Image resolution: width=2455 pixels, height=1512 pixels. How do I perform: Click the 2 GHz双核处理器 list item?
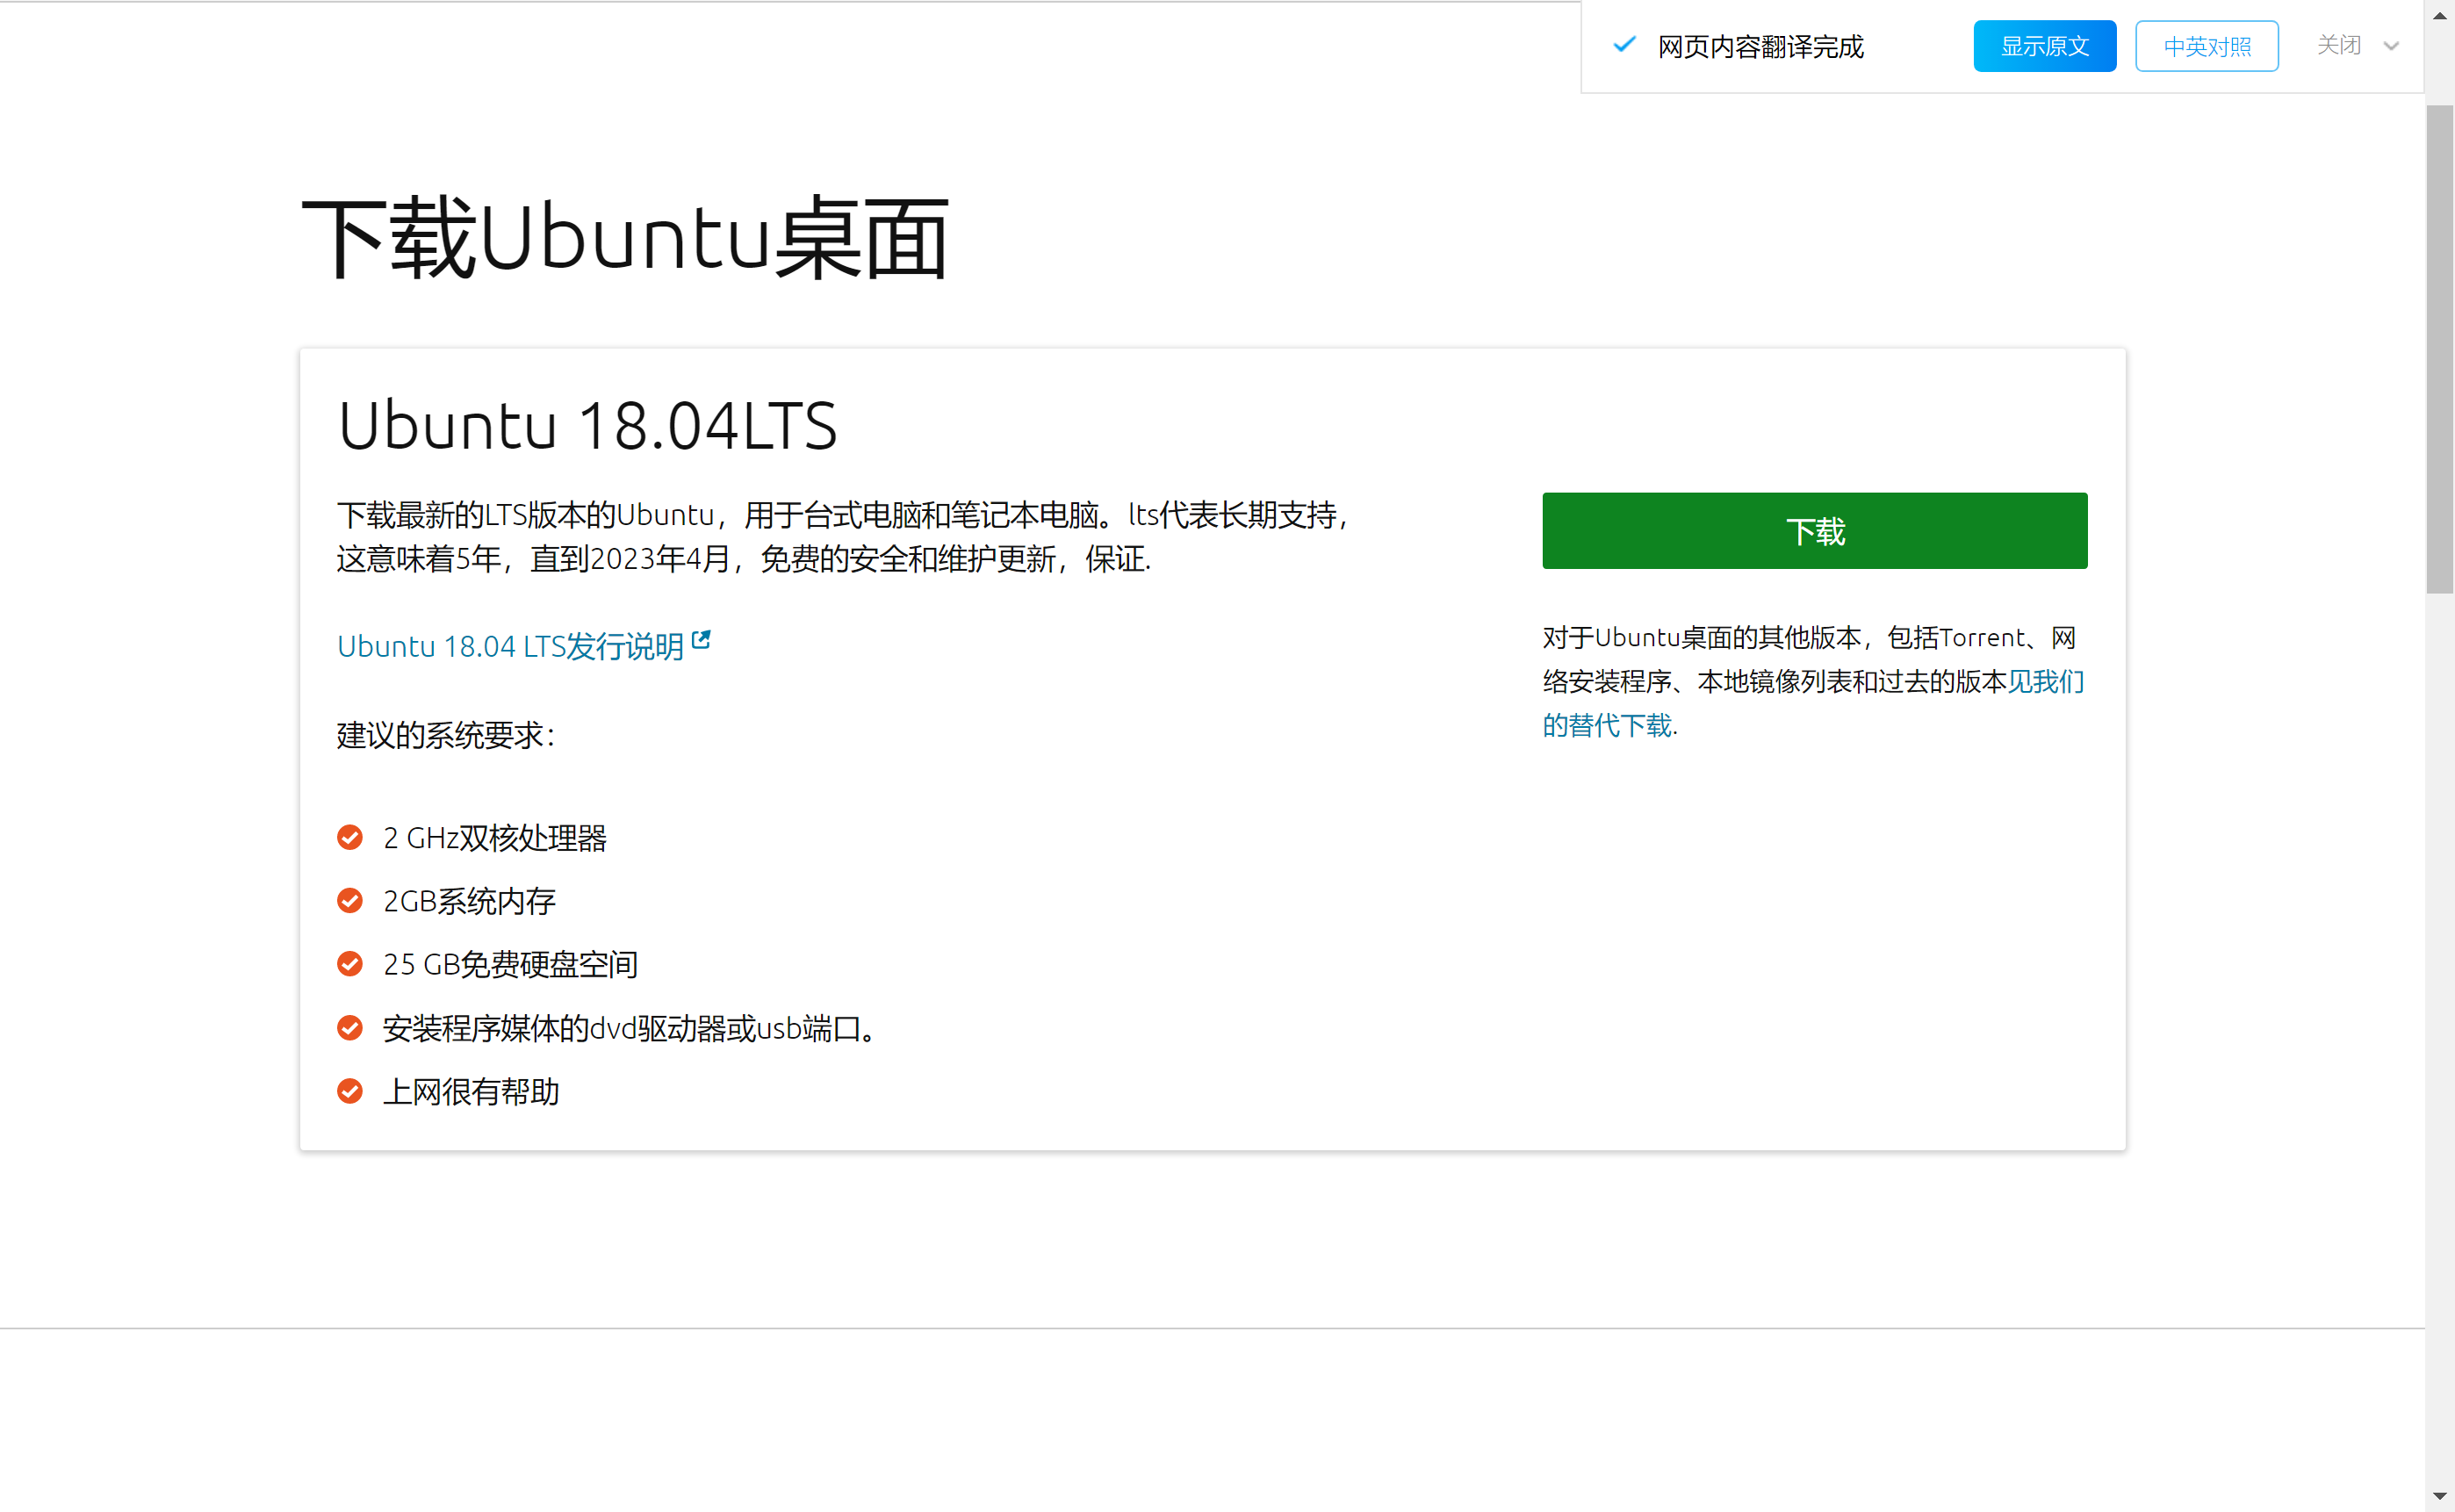tap(494, 837)
